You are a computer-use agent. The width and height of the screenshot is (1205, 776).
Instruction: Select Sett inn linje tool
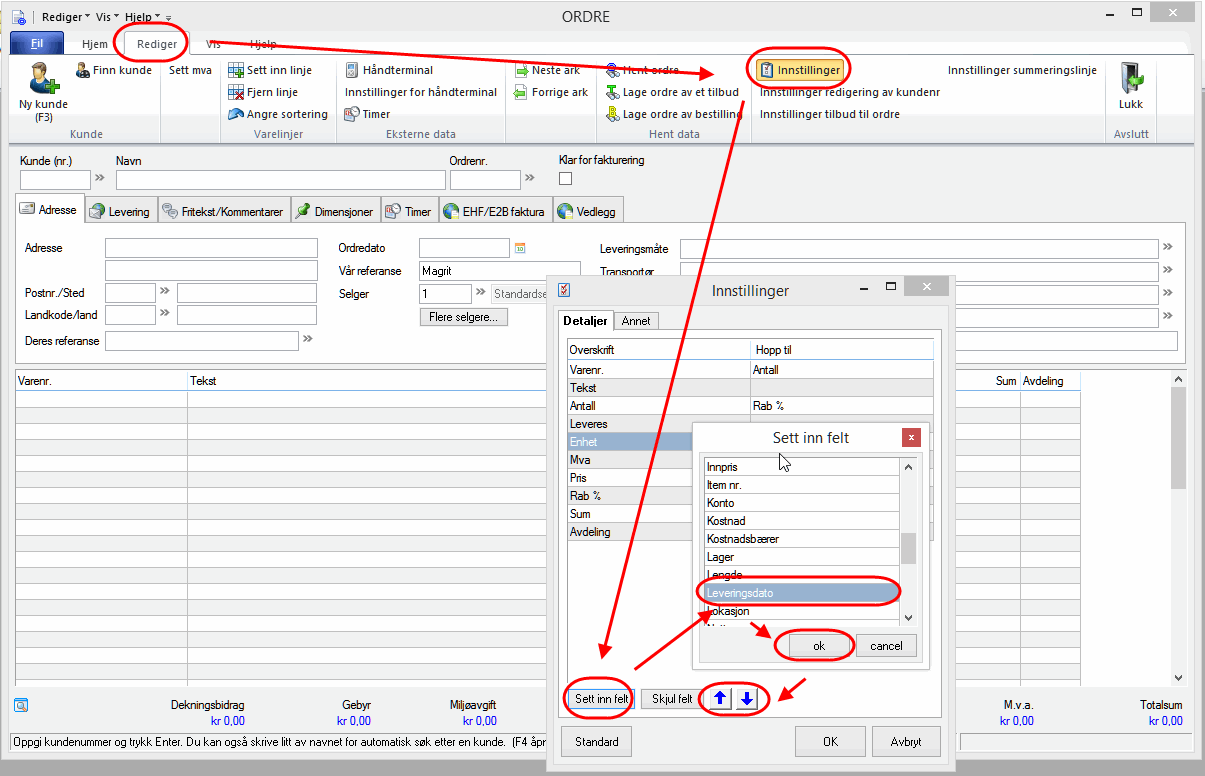(x=270, y=70)
